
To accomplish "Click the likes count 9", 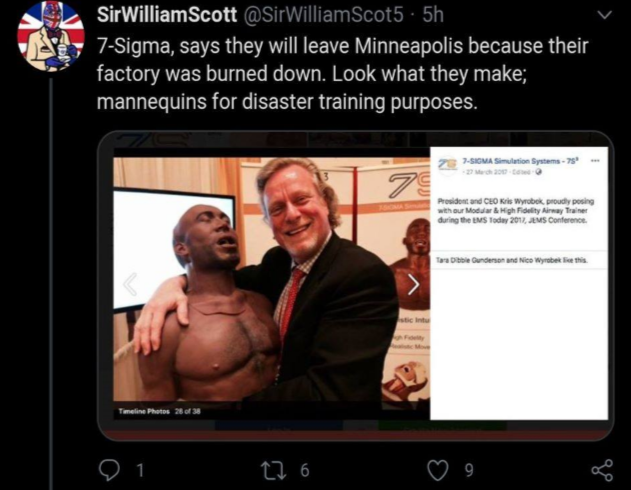I will point(469,470).
